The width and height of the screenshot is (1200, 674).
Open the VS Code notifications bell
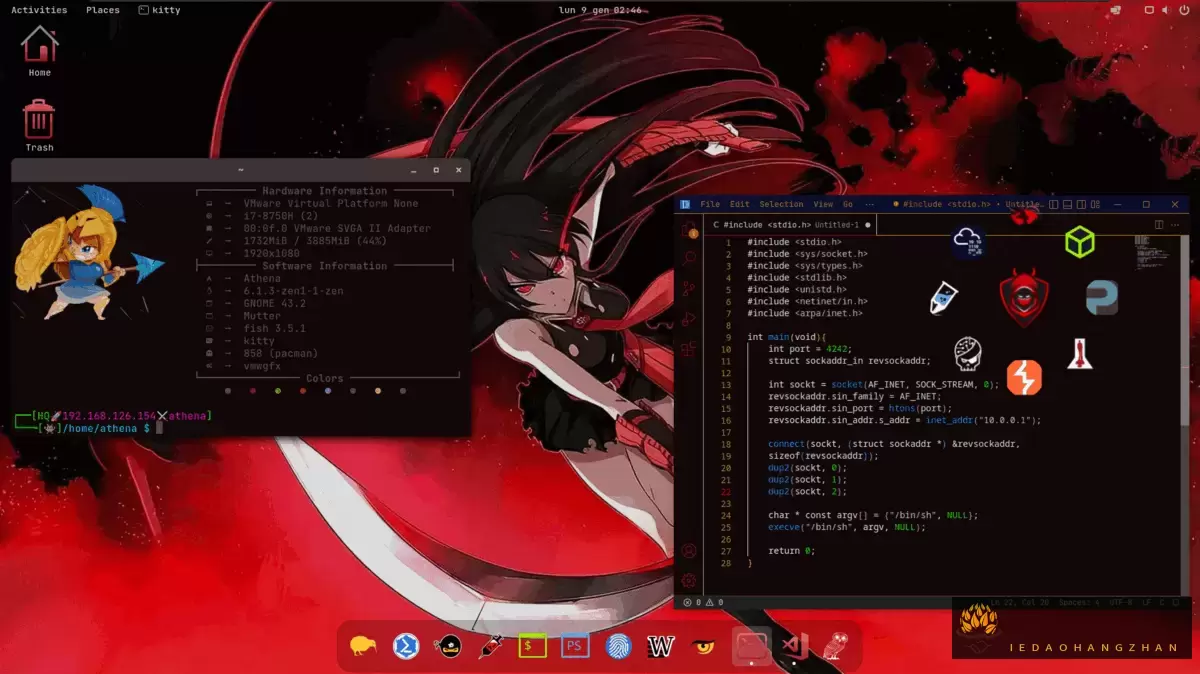click(x=1176, y=602)
